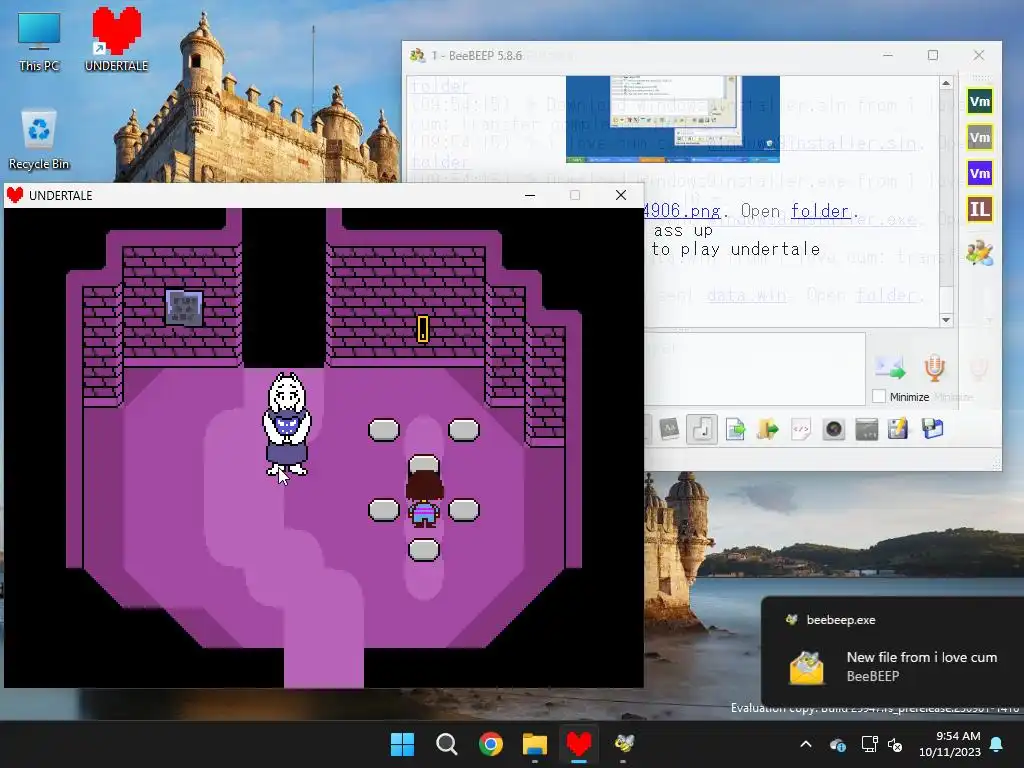Image resolution: width=1024 pixels, height=768 pixels.
Task: Click the UNDERTALE heart taskbar button
Action: (579, 744)
